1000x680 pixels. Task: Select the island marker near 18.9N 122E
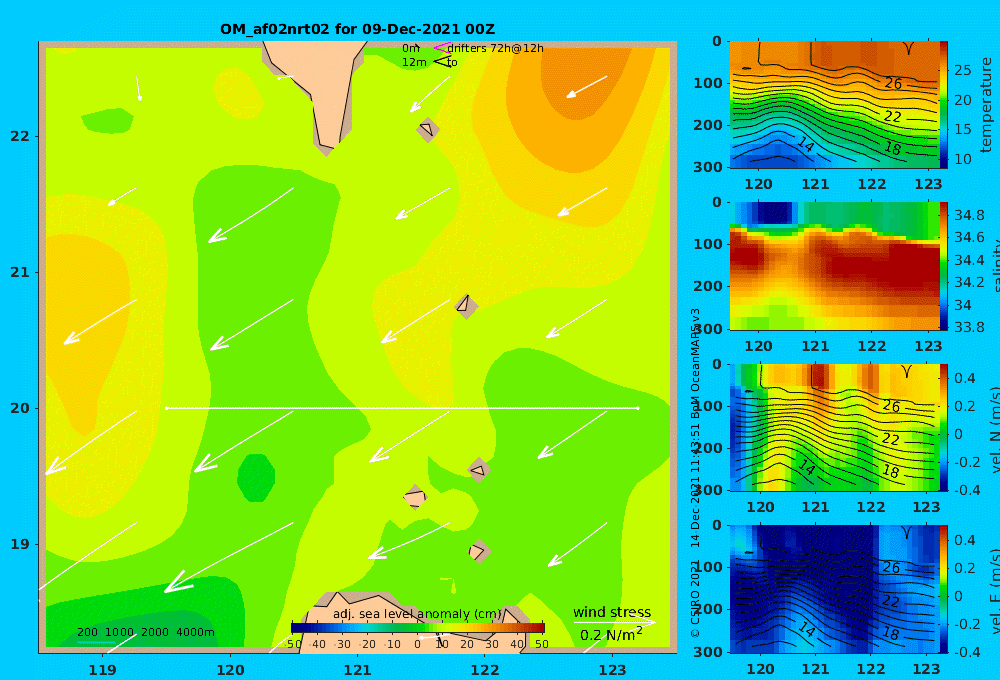click(x=478, y=551)
